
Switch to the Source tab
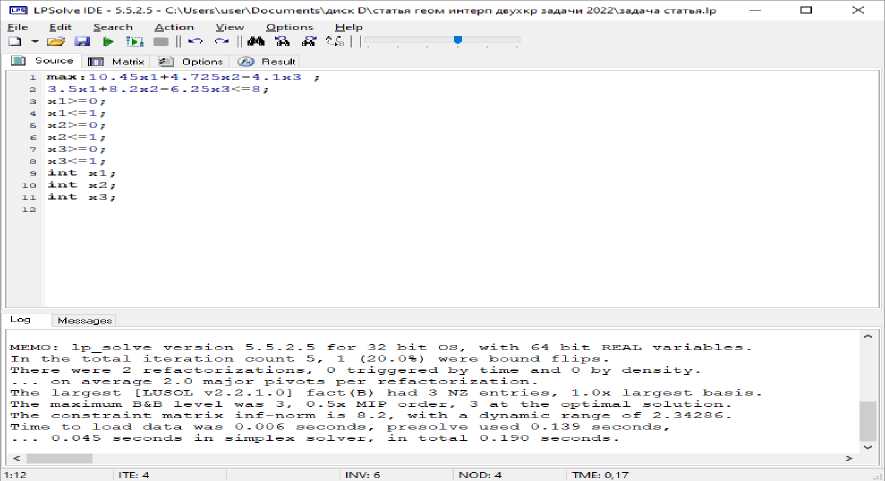tap(43, 61)
